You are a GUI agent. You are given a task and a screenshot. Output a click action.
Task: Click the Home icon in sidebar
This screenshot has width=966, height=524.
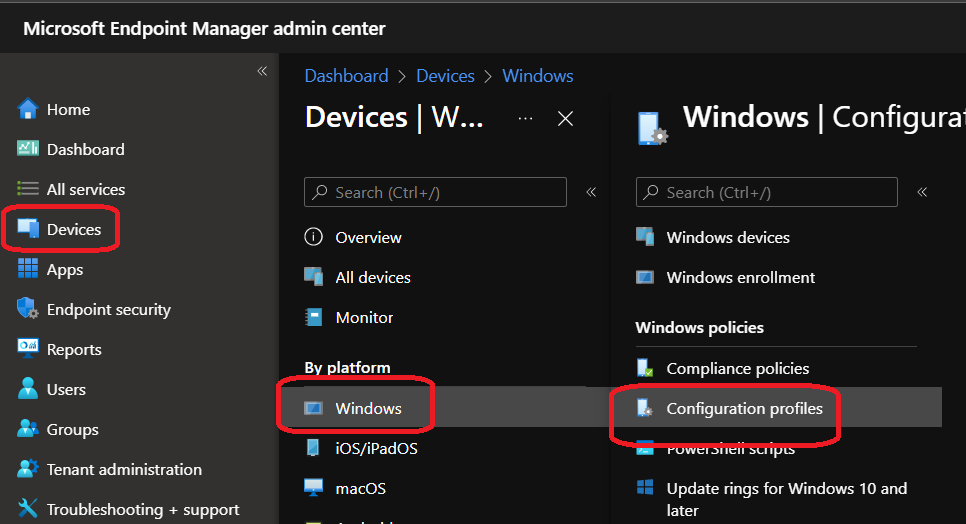coord(28,110)
